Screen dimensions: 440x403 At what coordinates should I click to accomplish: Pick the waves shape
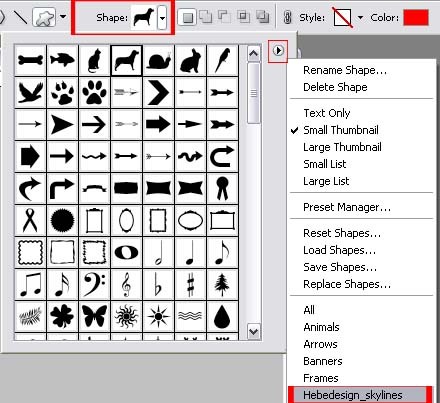click(x=190, y=316)
